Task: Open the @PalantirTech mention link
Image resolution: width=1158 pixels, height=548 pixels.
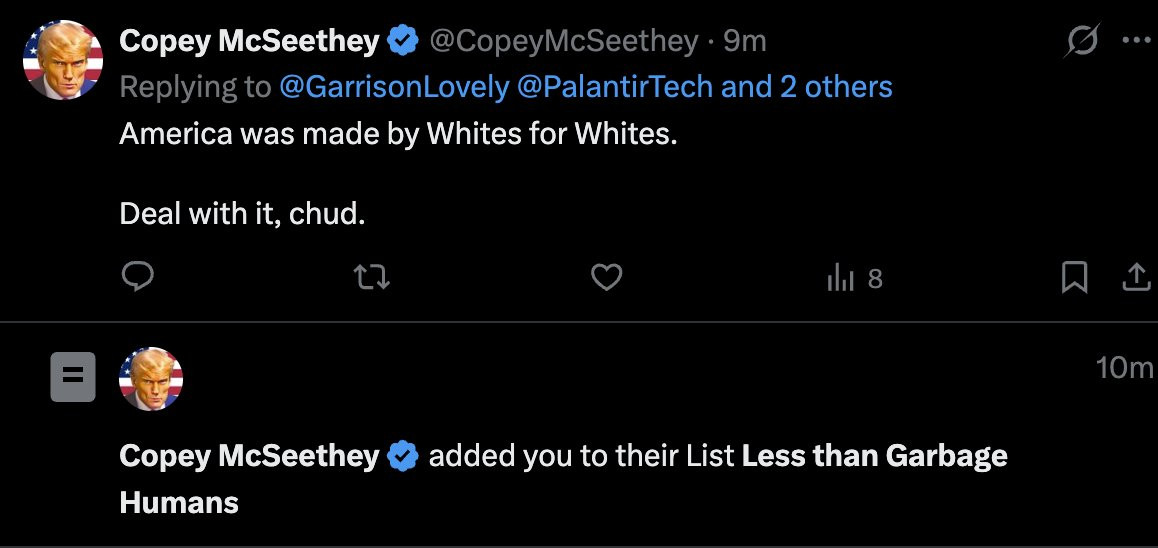Action: tap(615, 87)
